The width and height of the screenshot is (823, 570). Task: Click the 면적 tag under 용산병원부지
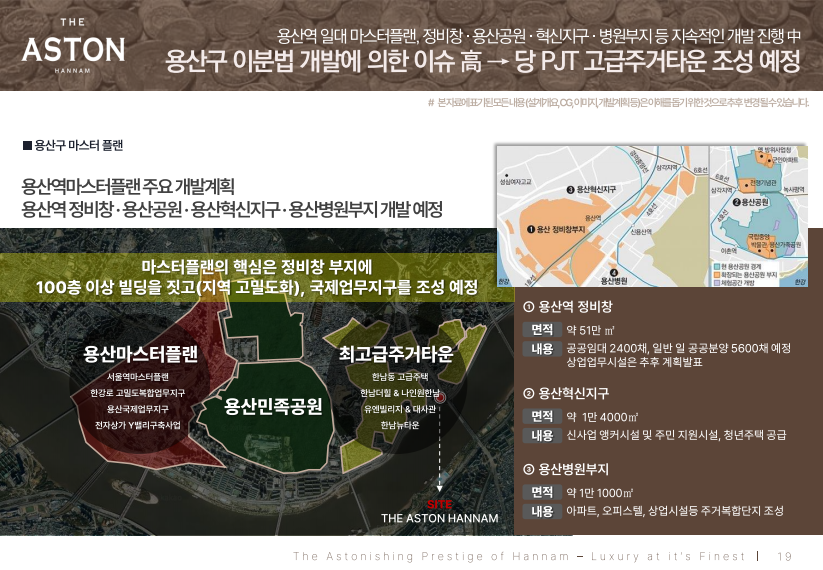(x=542, y=492)
